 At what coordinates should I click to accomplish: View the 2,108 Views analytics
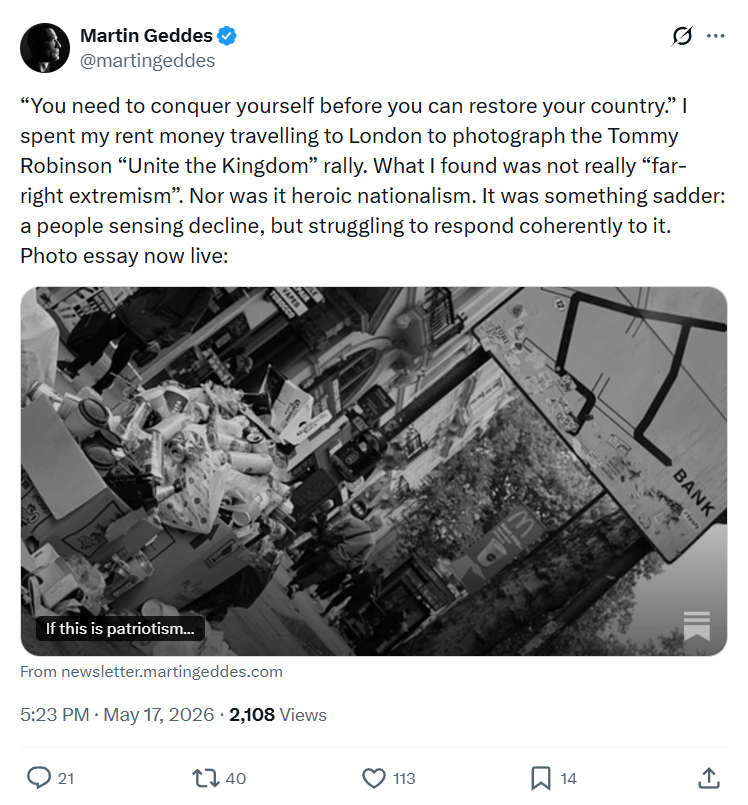[278, 715]
